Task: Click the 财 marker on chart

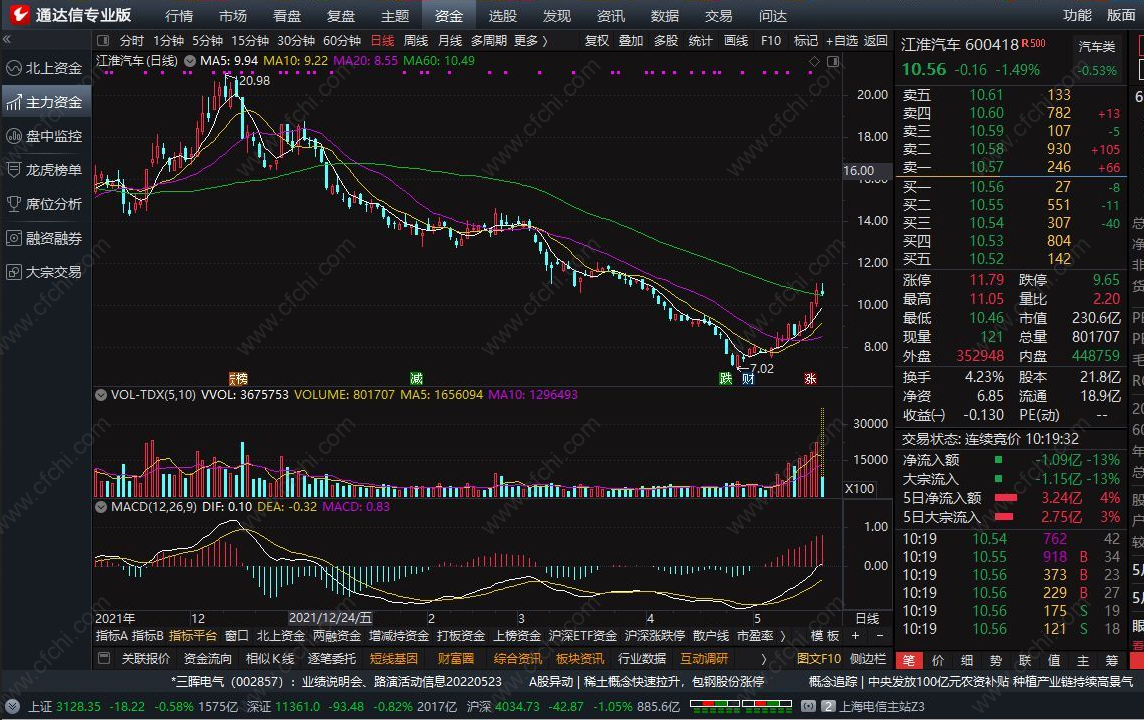Action: [748, 379]
